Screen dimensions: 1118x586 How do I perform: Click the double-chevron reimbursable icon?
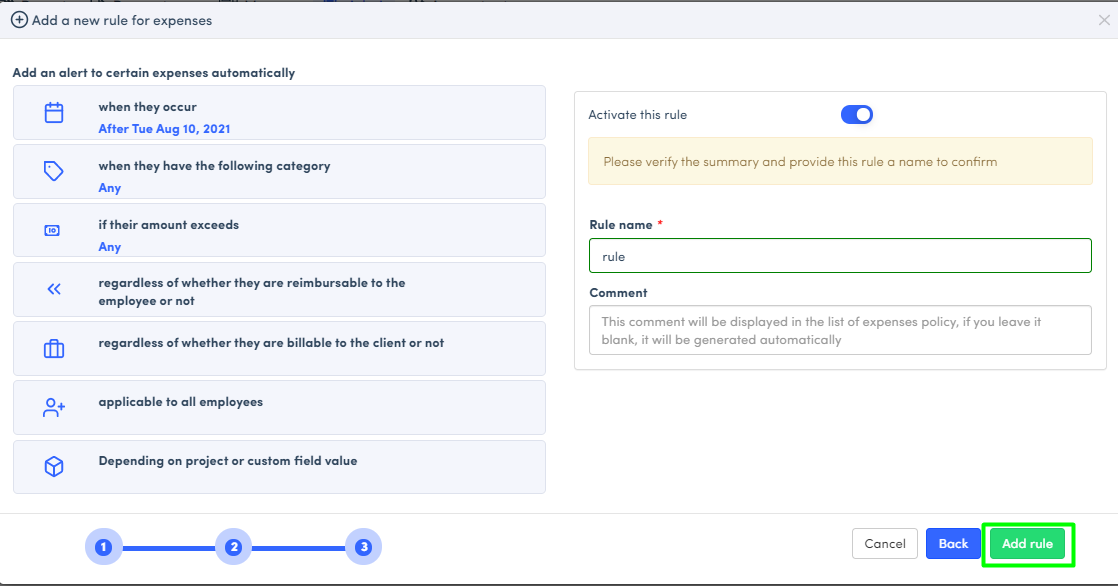54,290
